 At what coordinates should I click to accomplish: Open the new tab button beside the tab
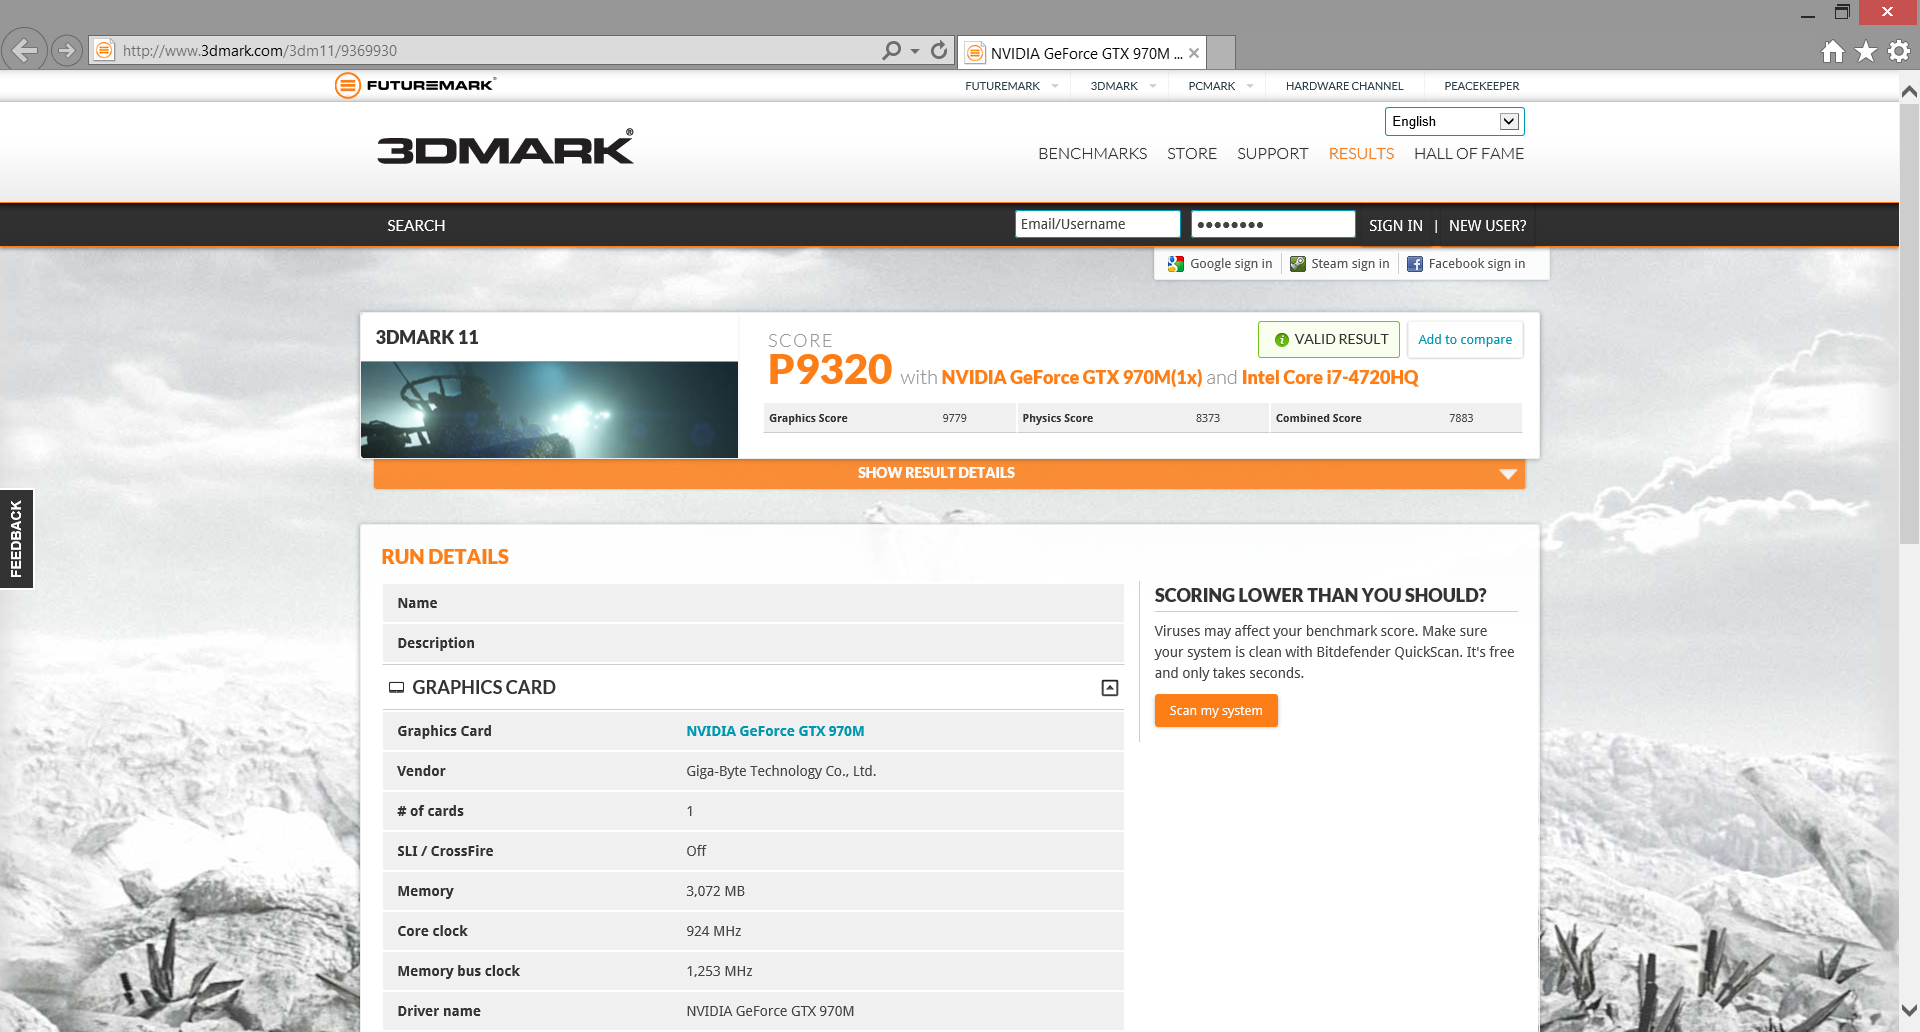point(1221,52)
